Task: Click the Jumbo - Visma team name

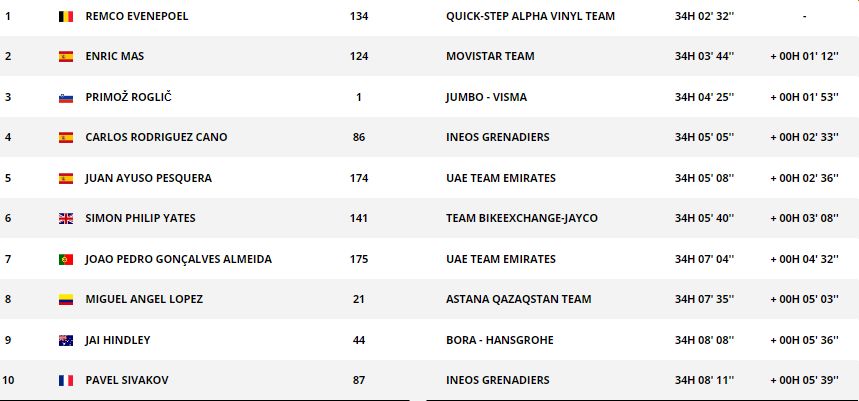Action: 486,97
